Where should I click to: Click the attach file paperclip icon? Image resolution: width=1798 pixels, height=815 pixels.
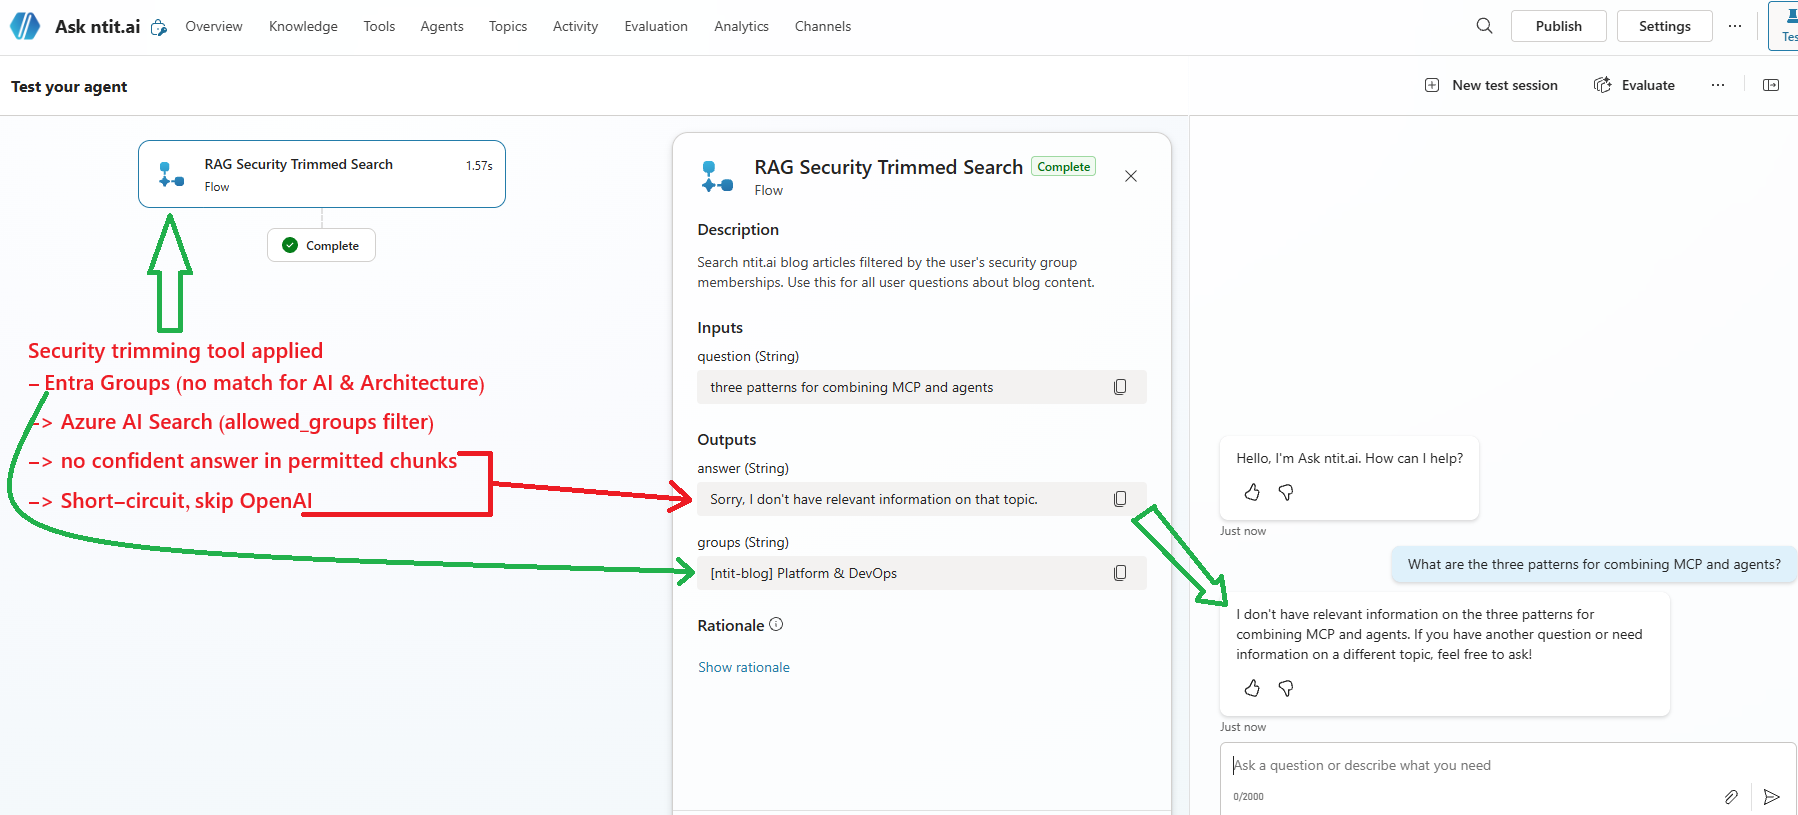click(1731, 796)
